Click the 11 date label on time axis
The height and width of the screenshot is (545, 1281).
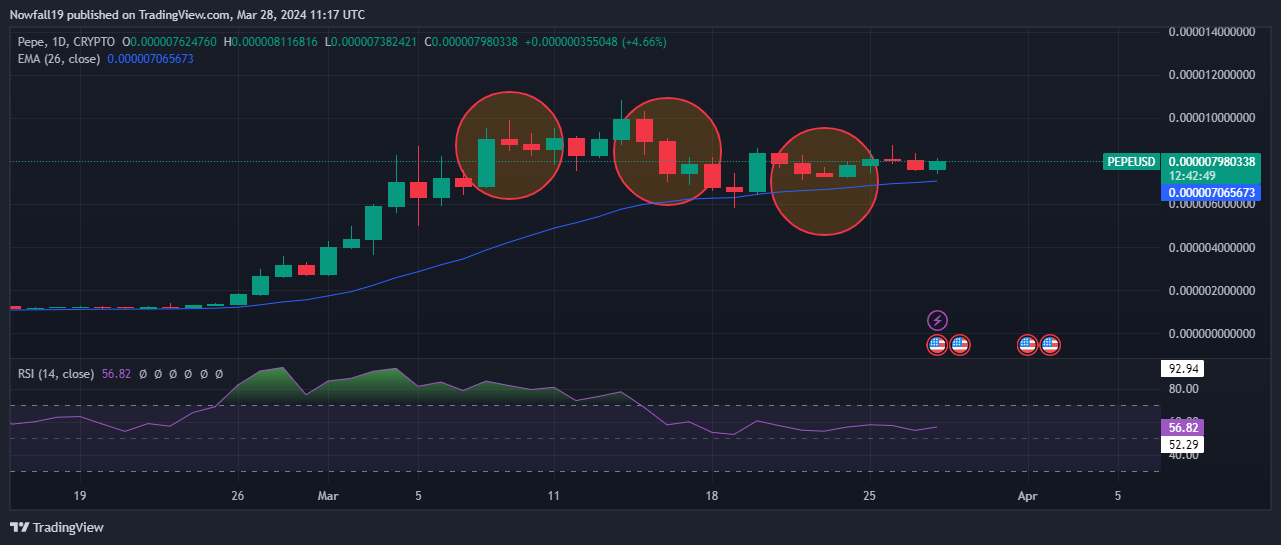pos(553,495)
